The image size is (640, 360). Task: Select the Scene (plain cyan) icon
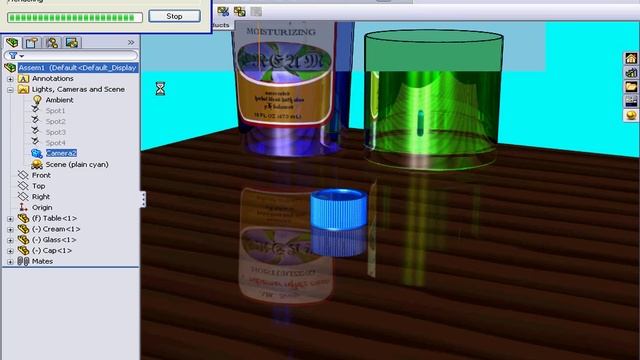coord(37,164)
